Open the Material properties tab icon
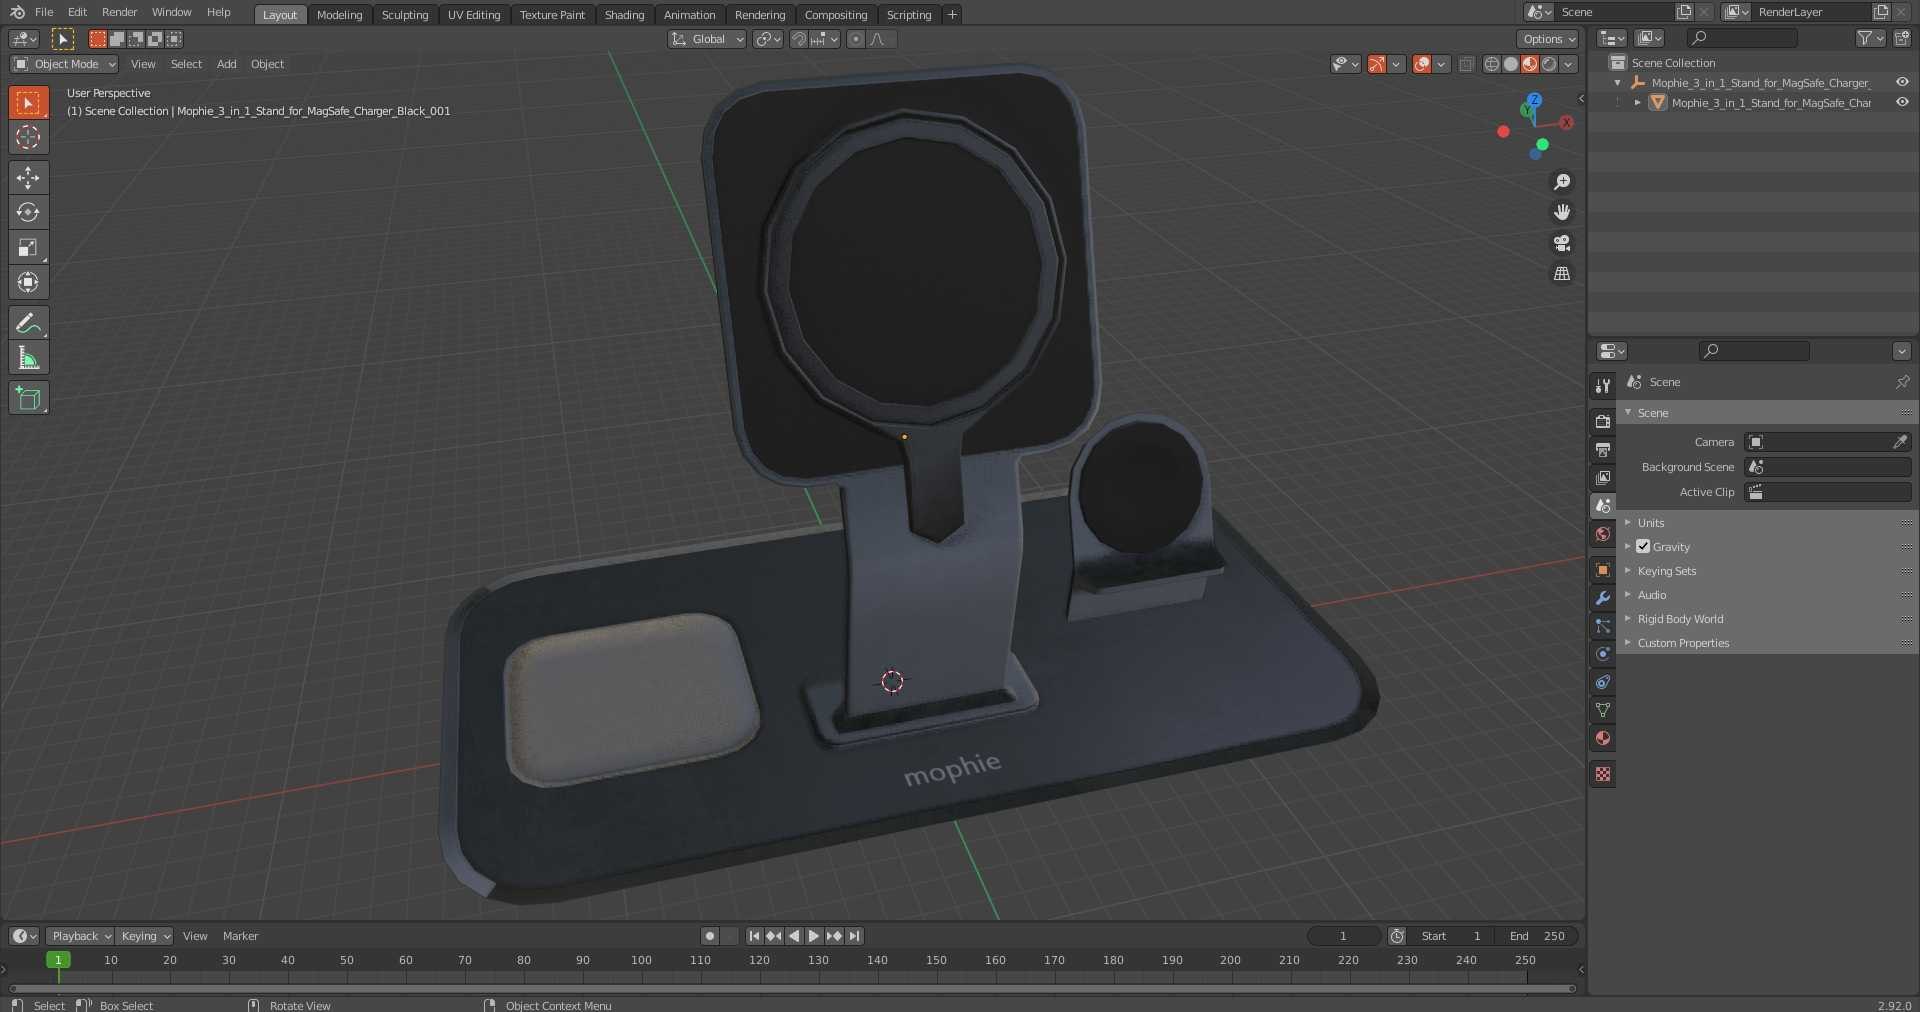Viewport: 1920px width, 1012px height. coord(1603,738)
